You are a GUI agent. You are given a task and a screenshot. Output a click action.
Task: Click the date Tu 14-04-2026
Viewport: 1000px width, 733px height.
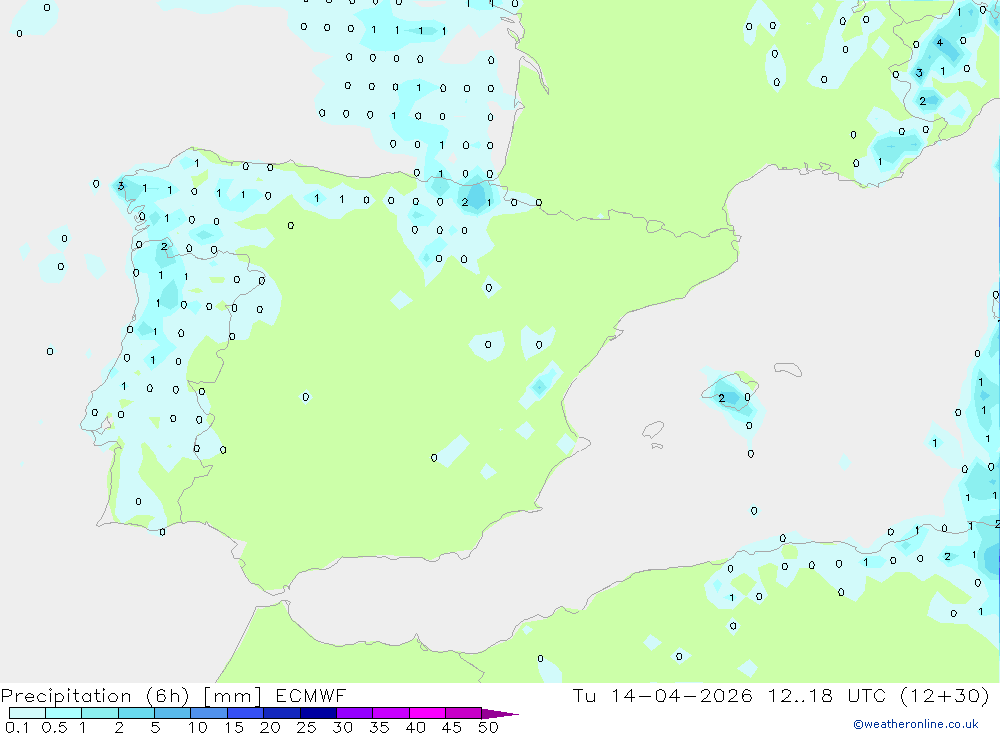pyautogui.click(x=663, y=695)
